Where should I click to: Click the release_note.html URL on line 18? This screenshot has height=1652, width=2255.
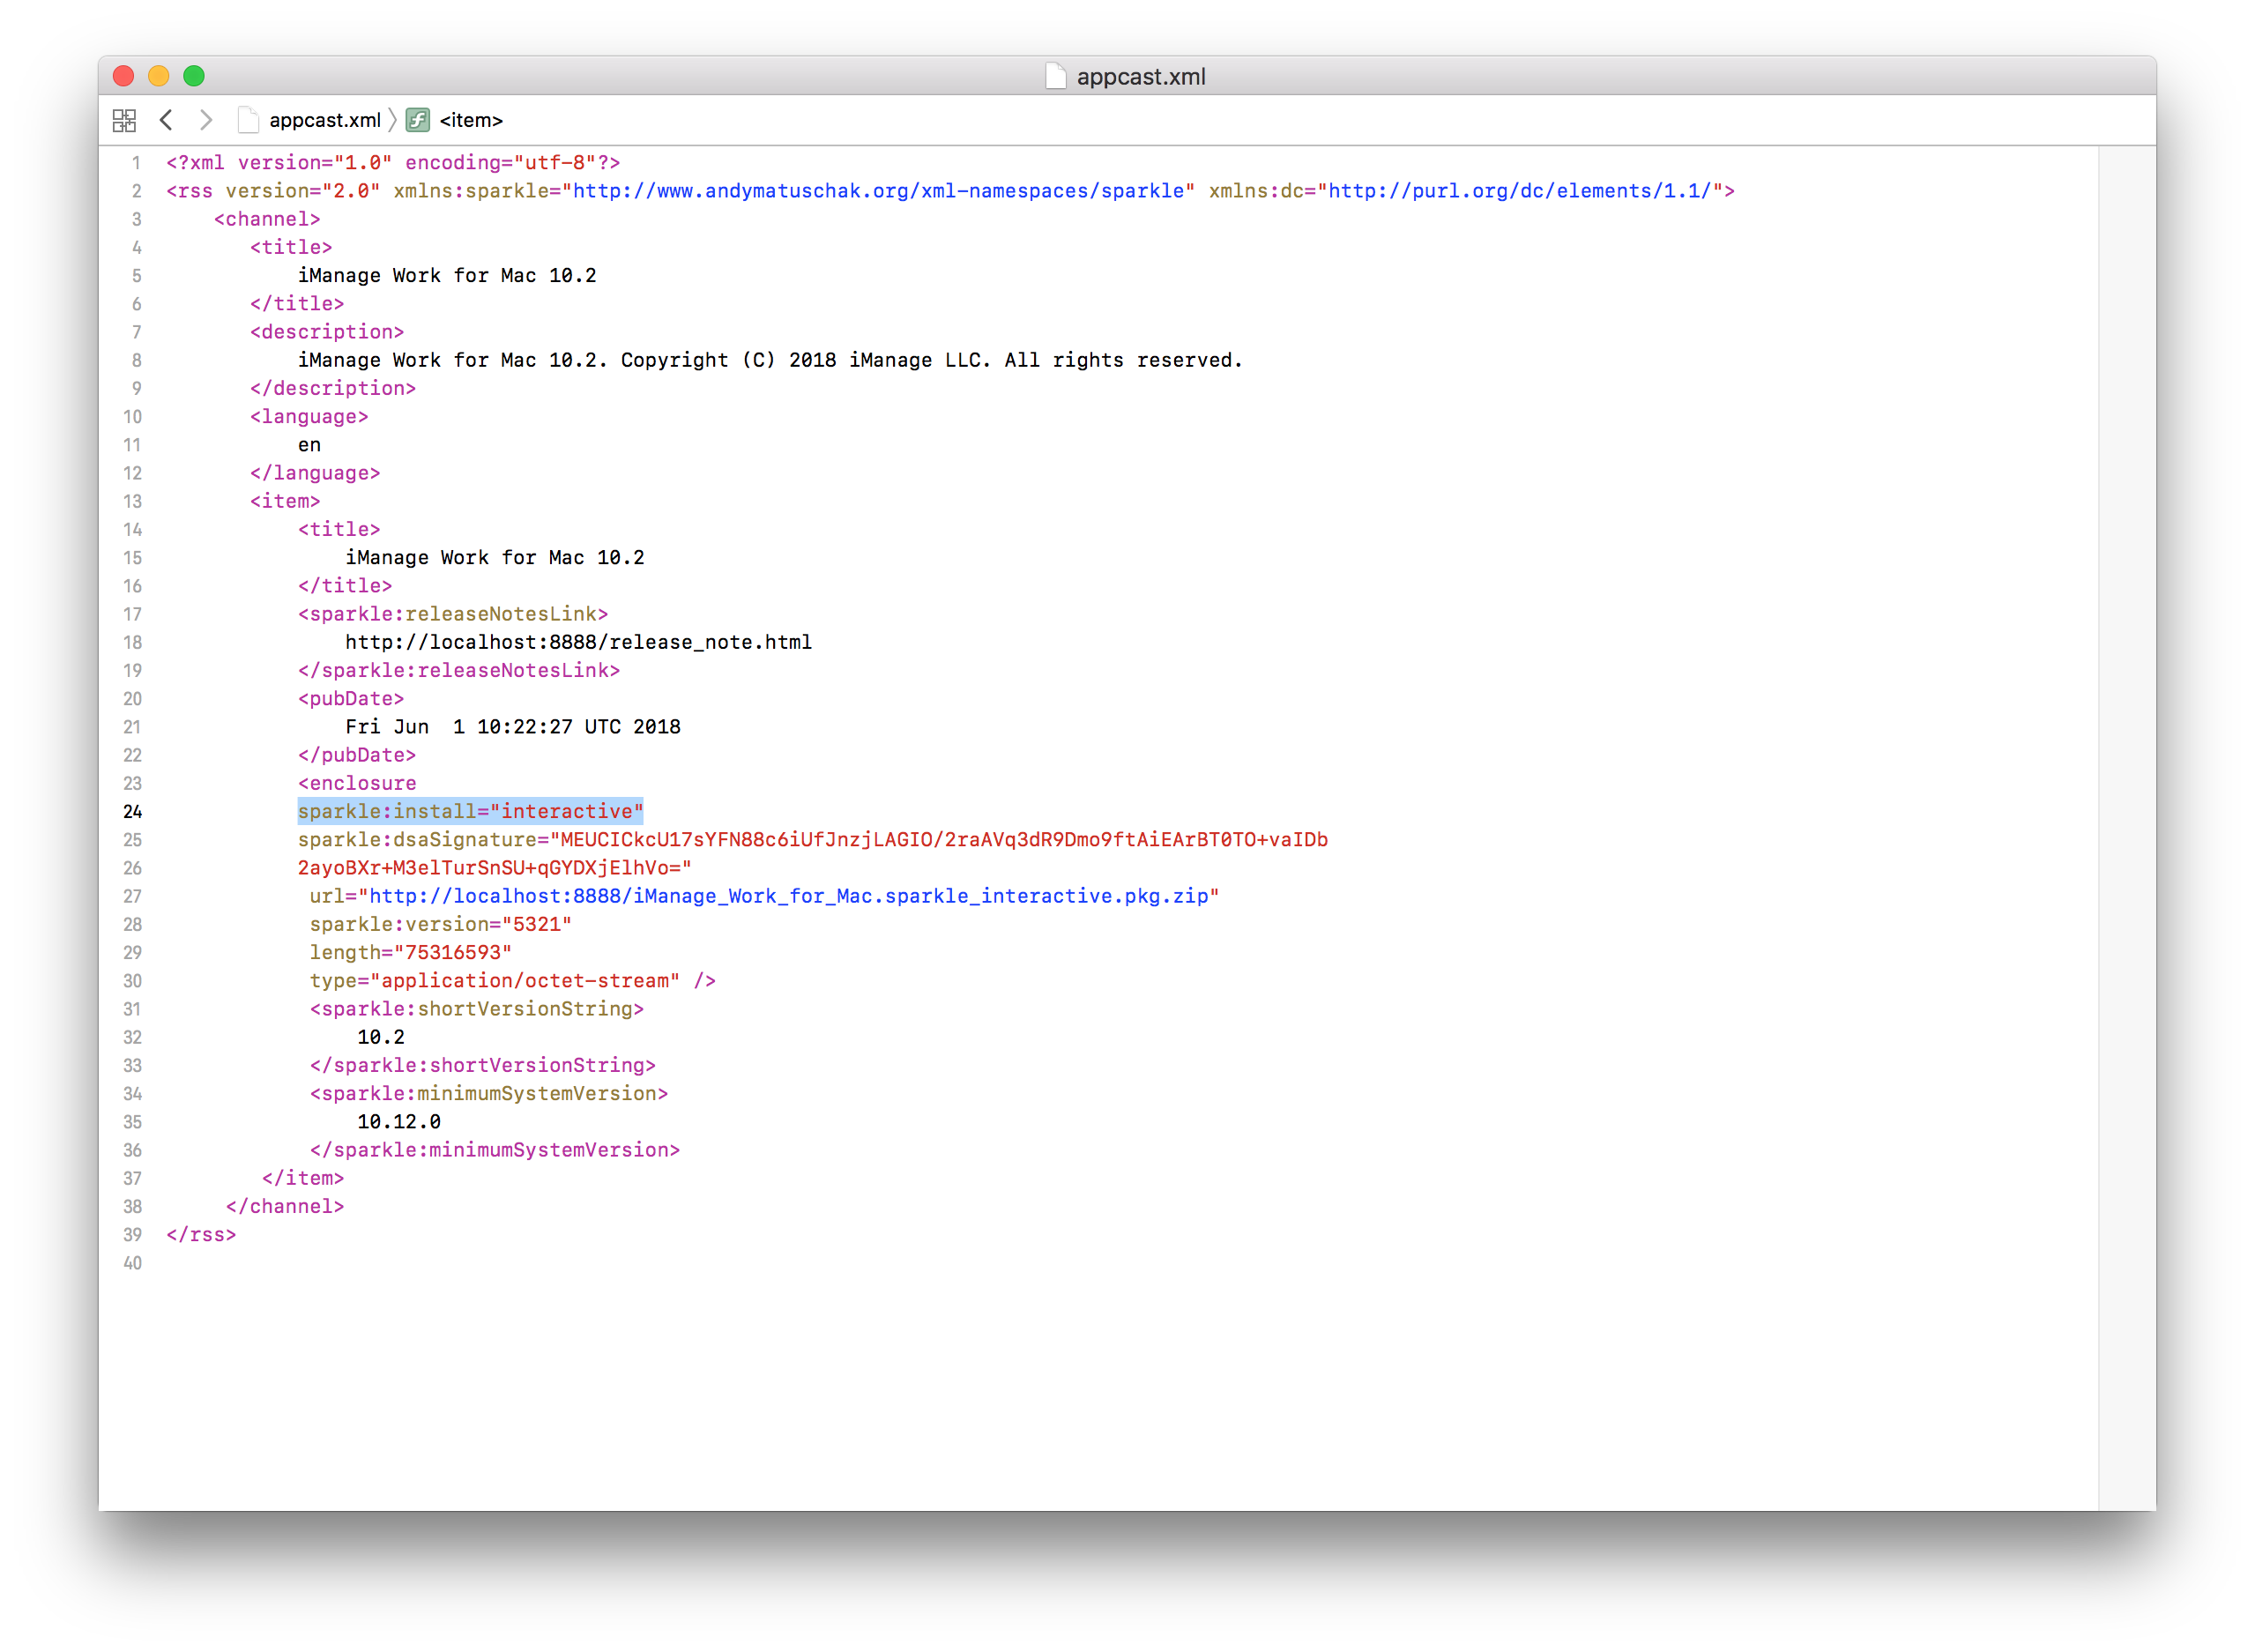(578, 642)
